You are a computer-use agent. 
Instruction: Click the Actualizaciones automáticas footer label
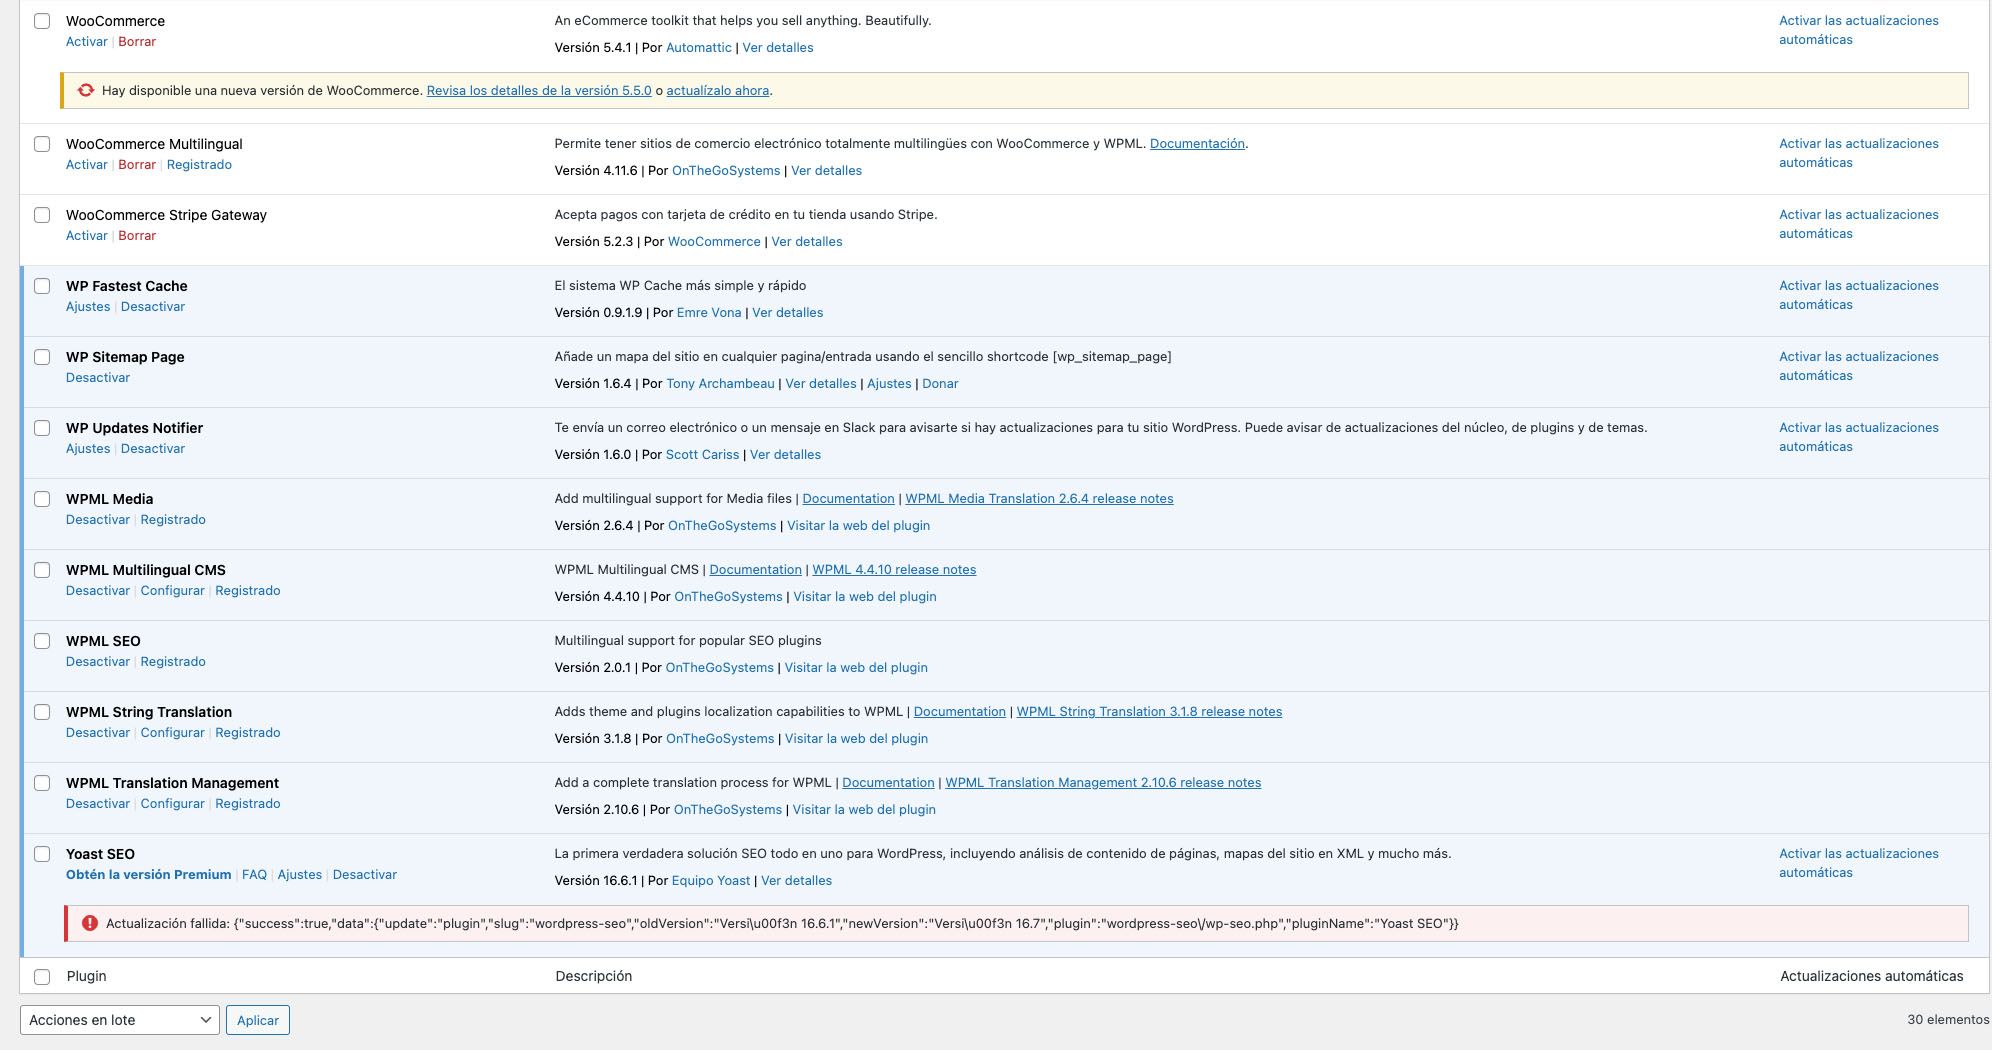coord(1871,976)
